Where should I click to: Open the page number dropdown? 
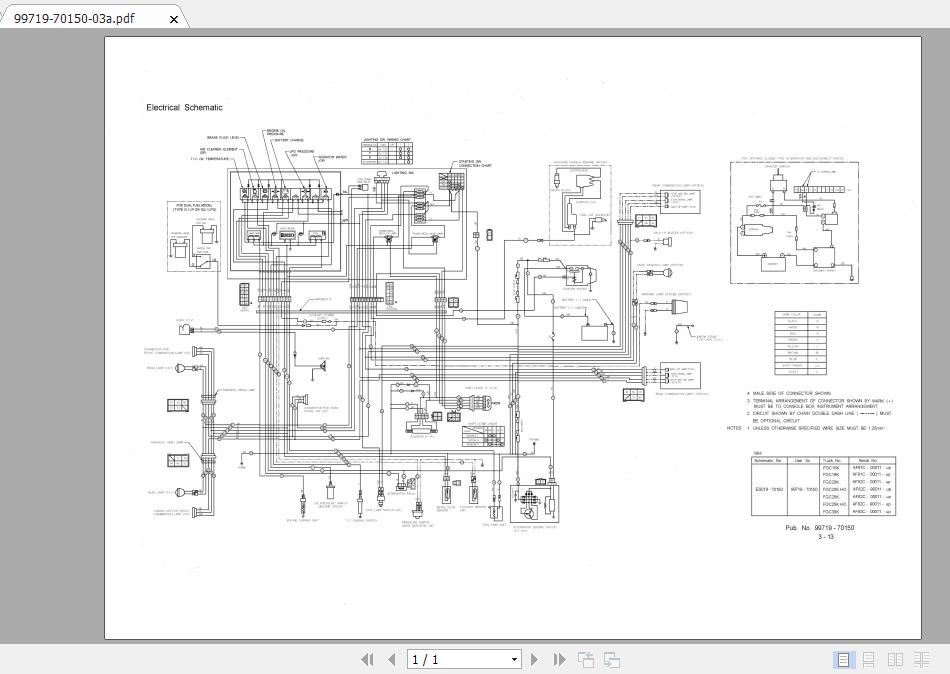click(x=514, y=659)
